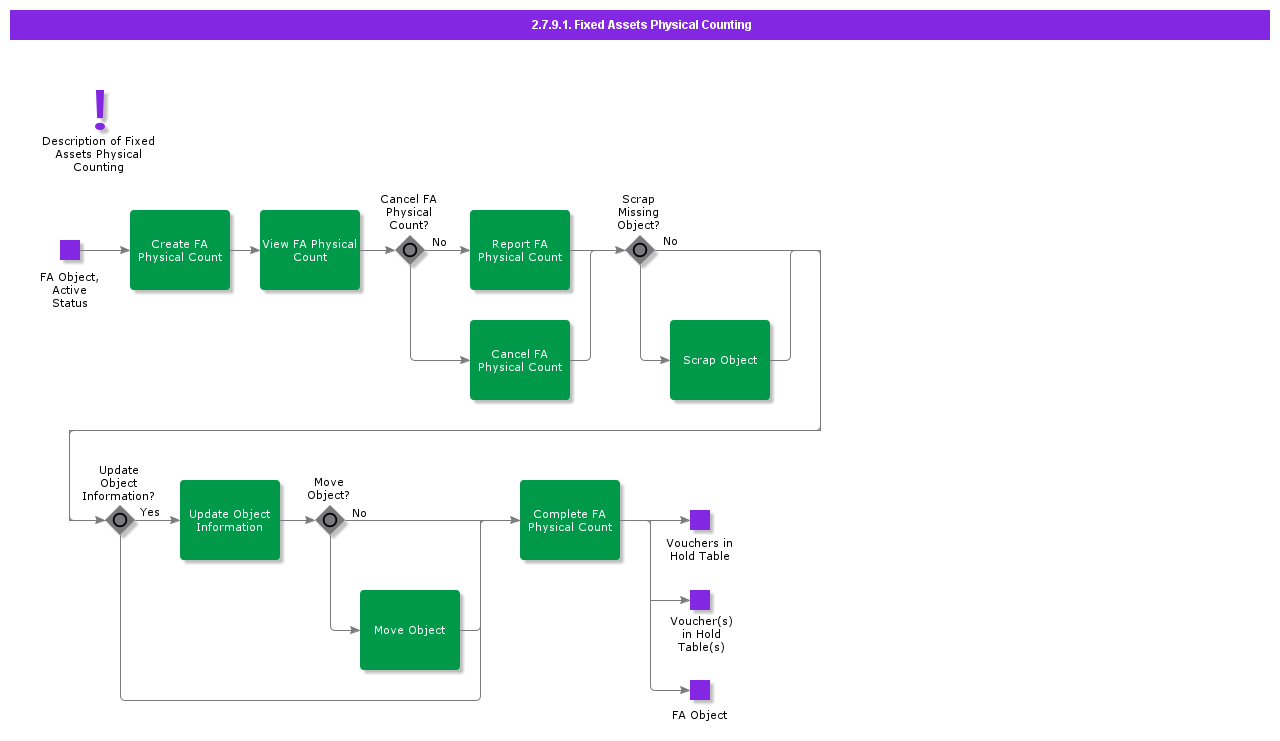The image size is (1280, 741).
Task: Click the Voucher(s) in Hold Table(s) end square
Action: tap(700, 600)
